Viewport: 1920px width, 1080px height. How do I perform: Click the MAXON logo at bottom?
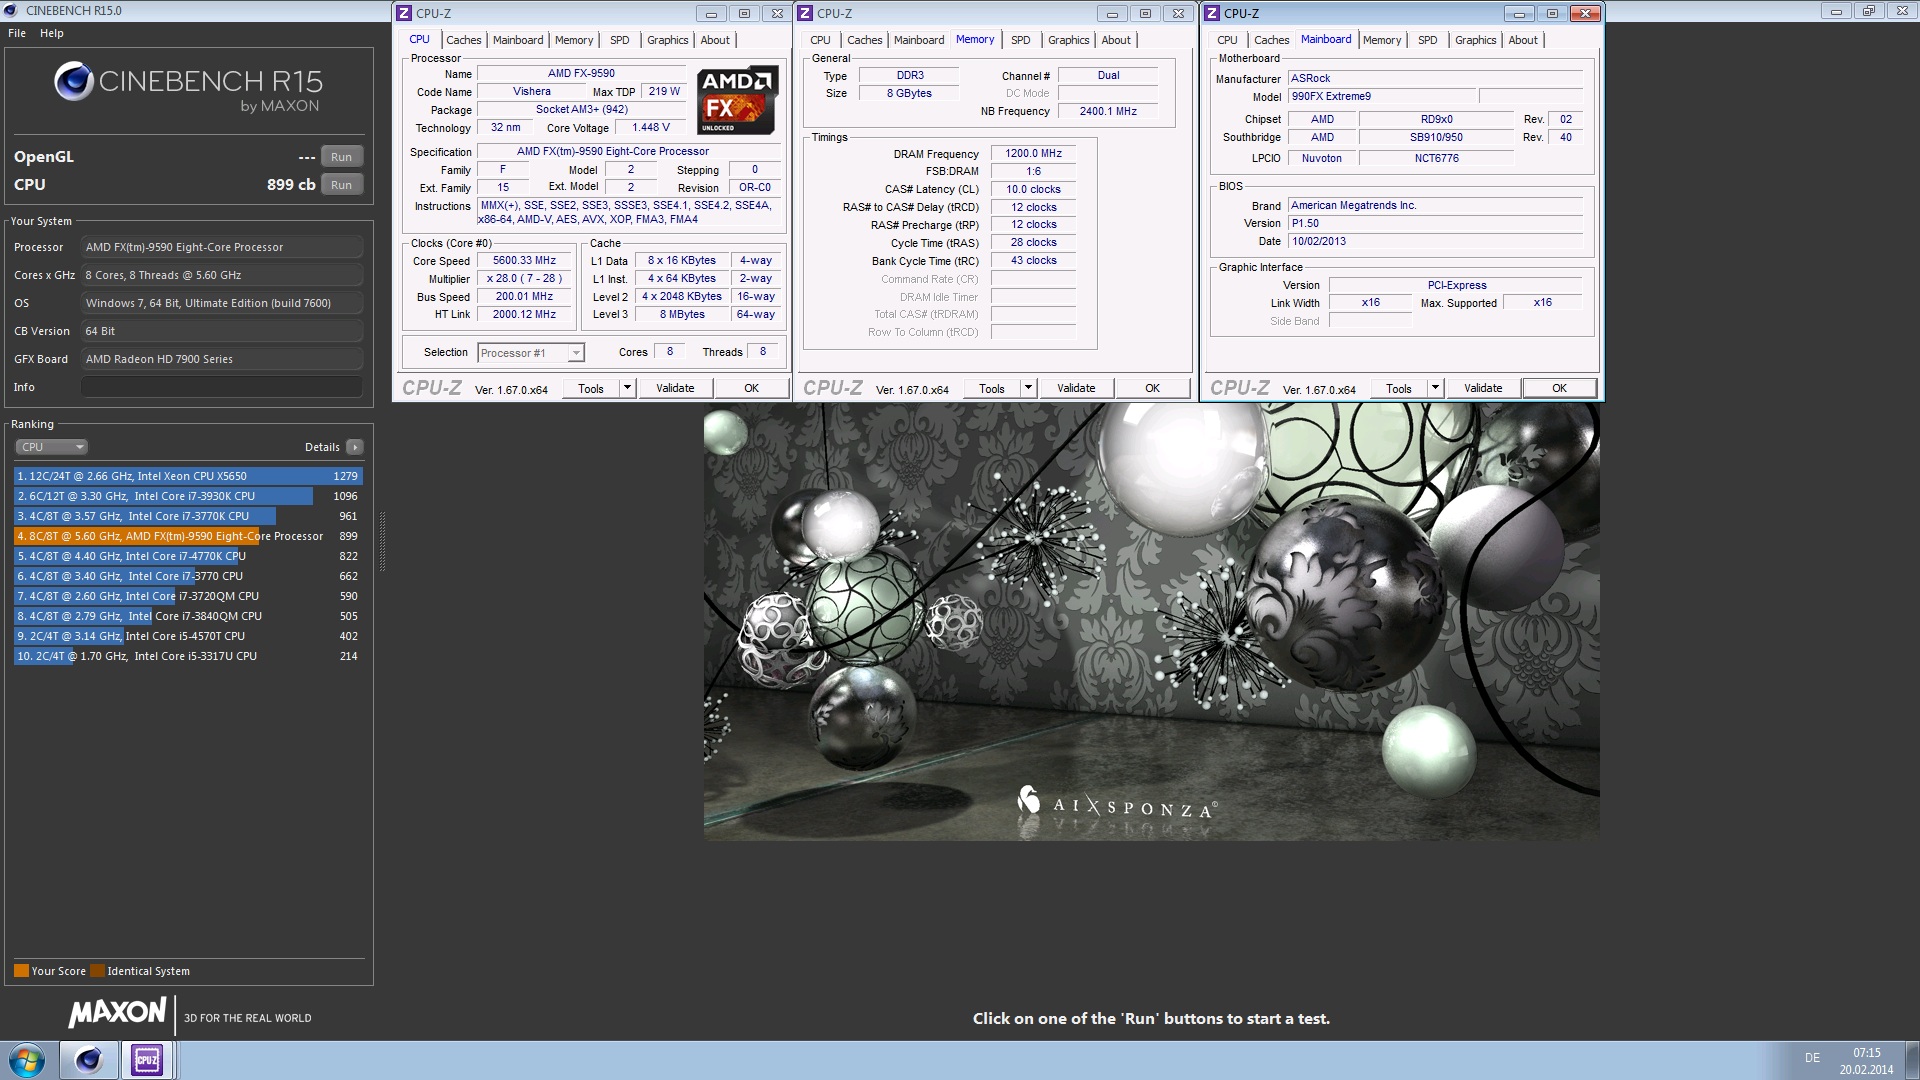[x=117, y=1012]
